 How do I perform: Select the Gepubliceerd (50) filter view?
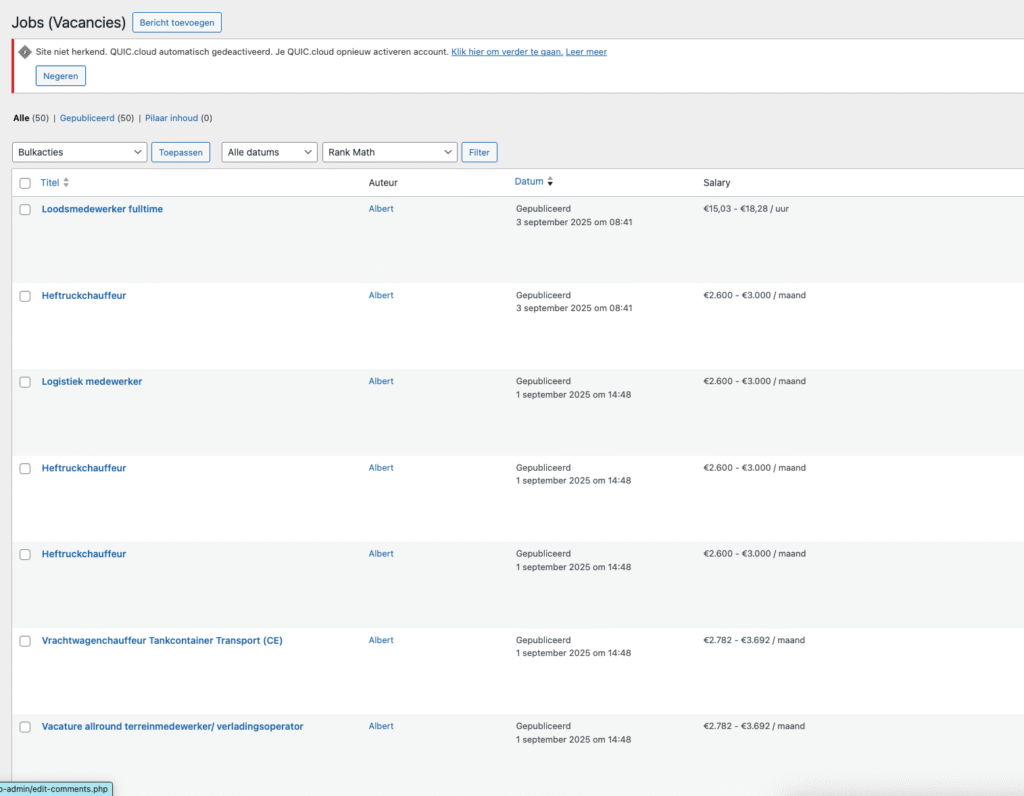point(97,118)
